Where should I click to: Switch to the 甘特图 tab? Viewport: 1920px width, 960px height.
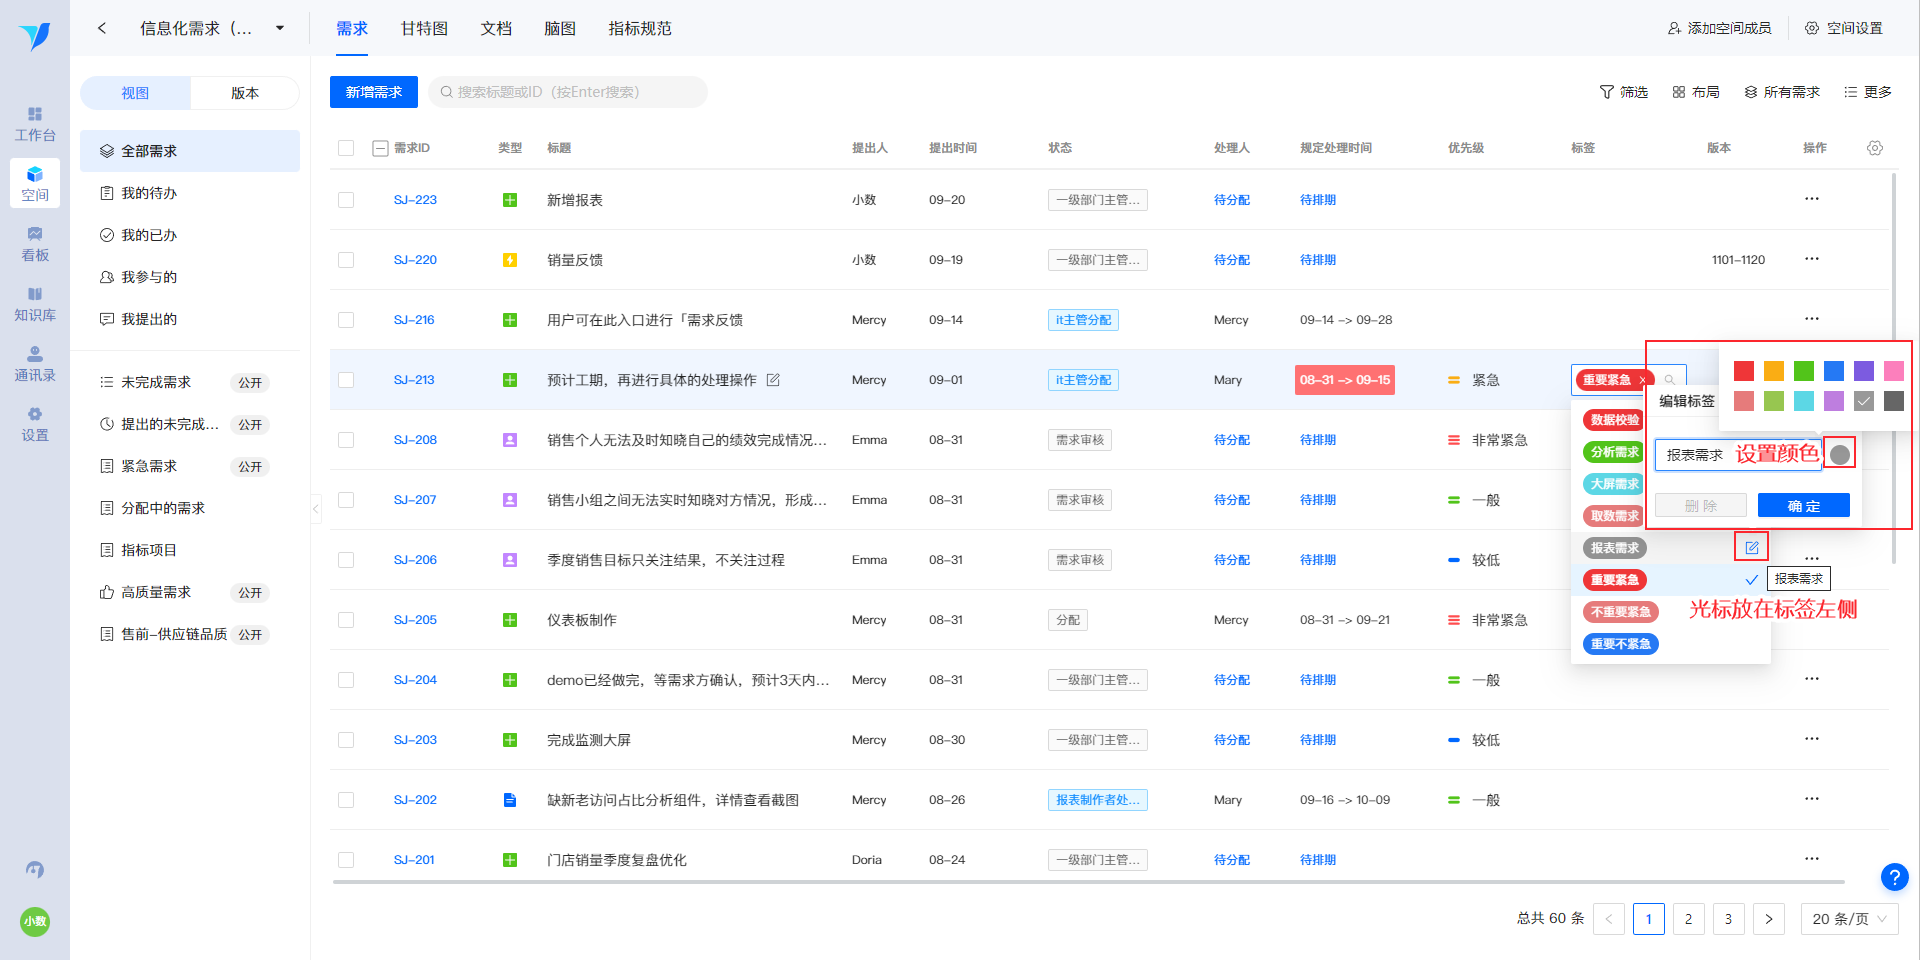pyautogui.click(x=424, y=28)
